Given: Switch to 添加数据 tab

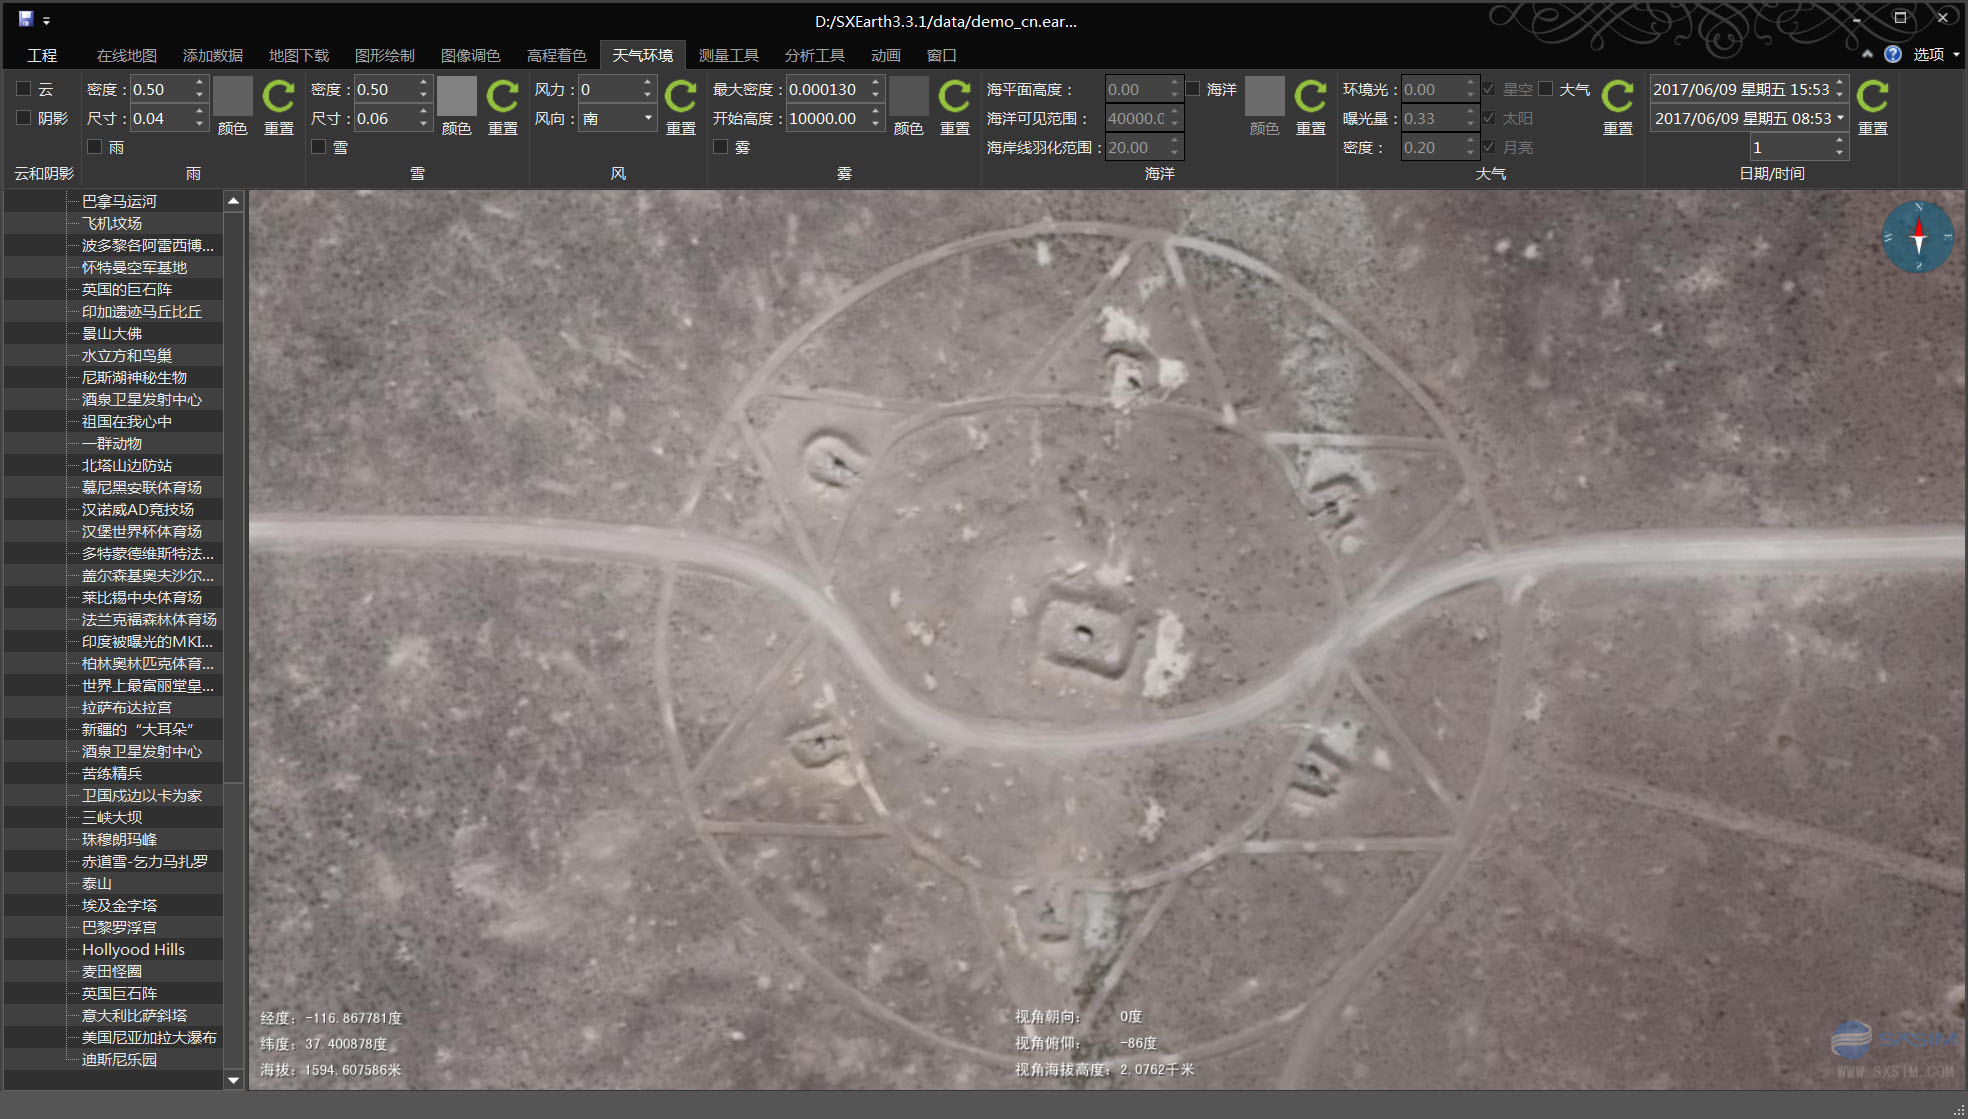Looking at the screenshot, I should pyautogui.click(x=213, y=55).
